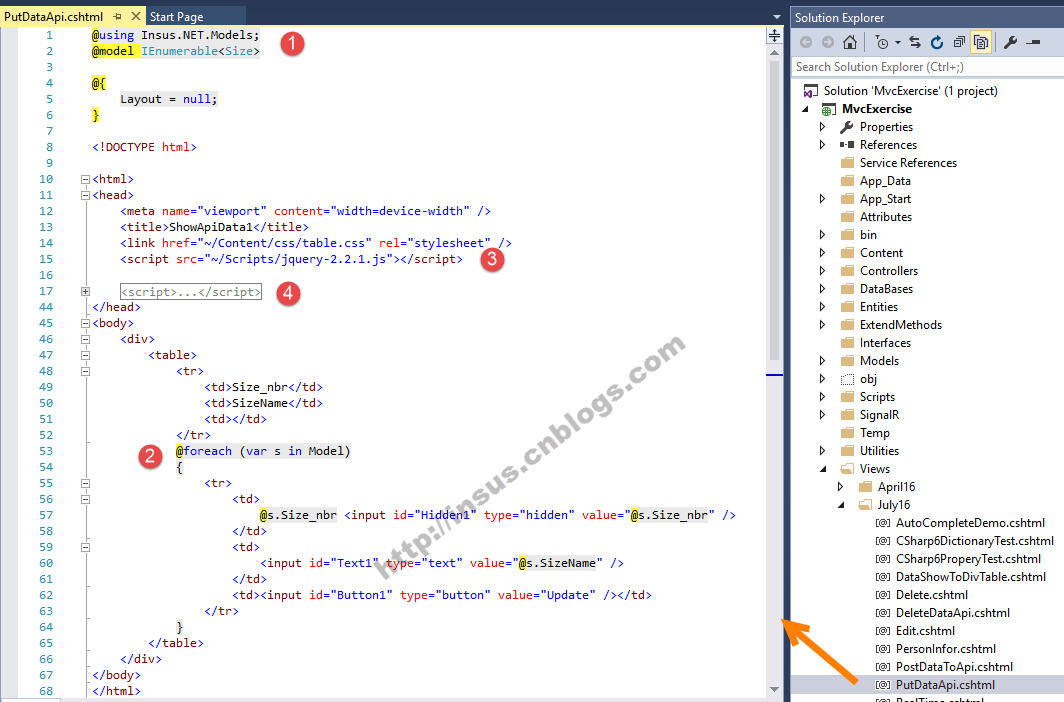Collapse the body element outline at line 45
This screenshot has height=702, width=1064.
pos(86,324)
